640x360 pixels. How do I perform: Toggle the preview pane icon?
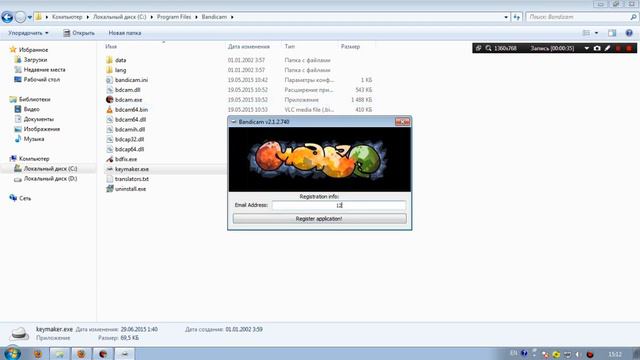pyautogui.click(x=612, y=33)
